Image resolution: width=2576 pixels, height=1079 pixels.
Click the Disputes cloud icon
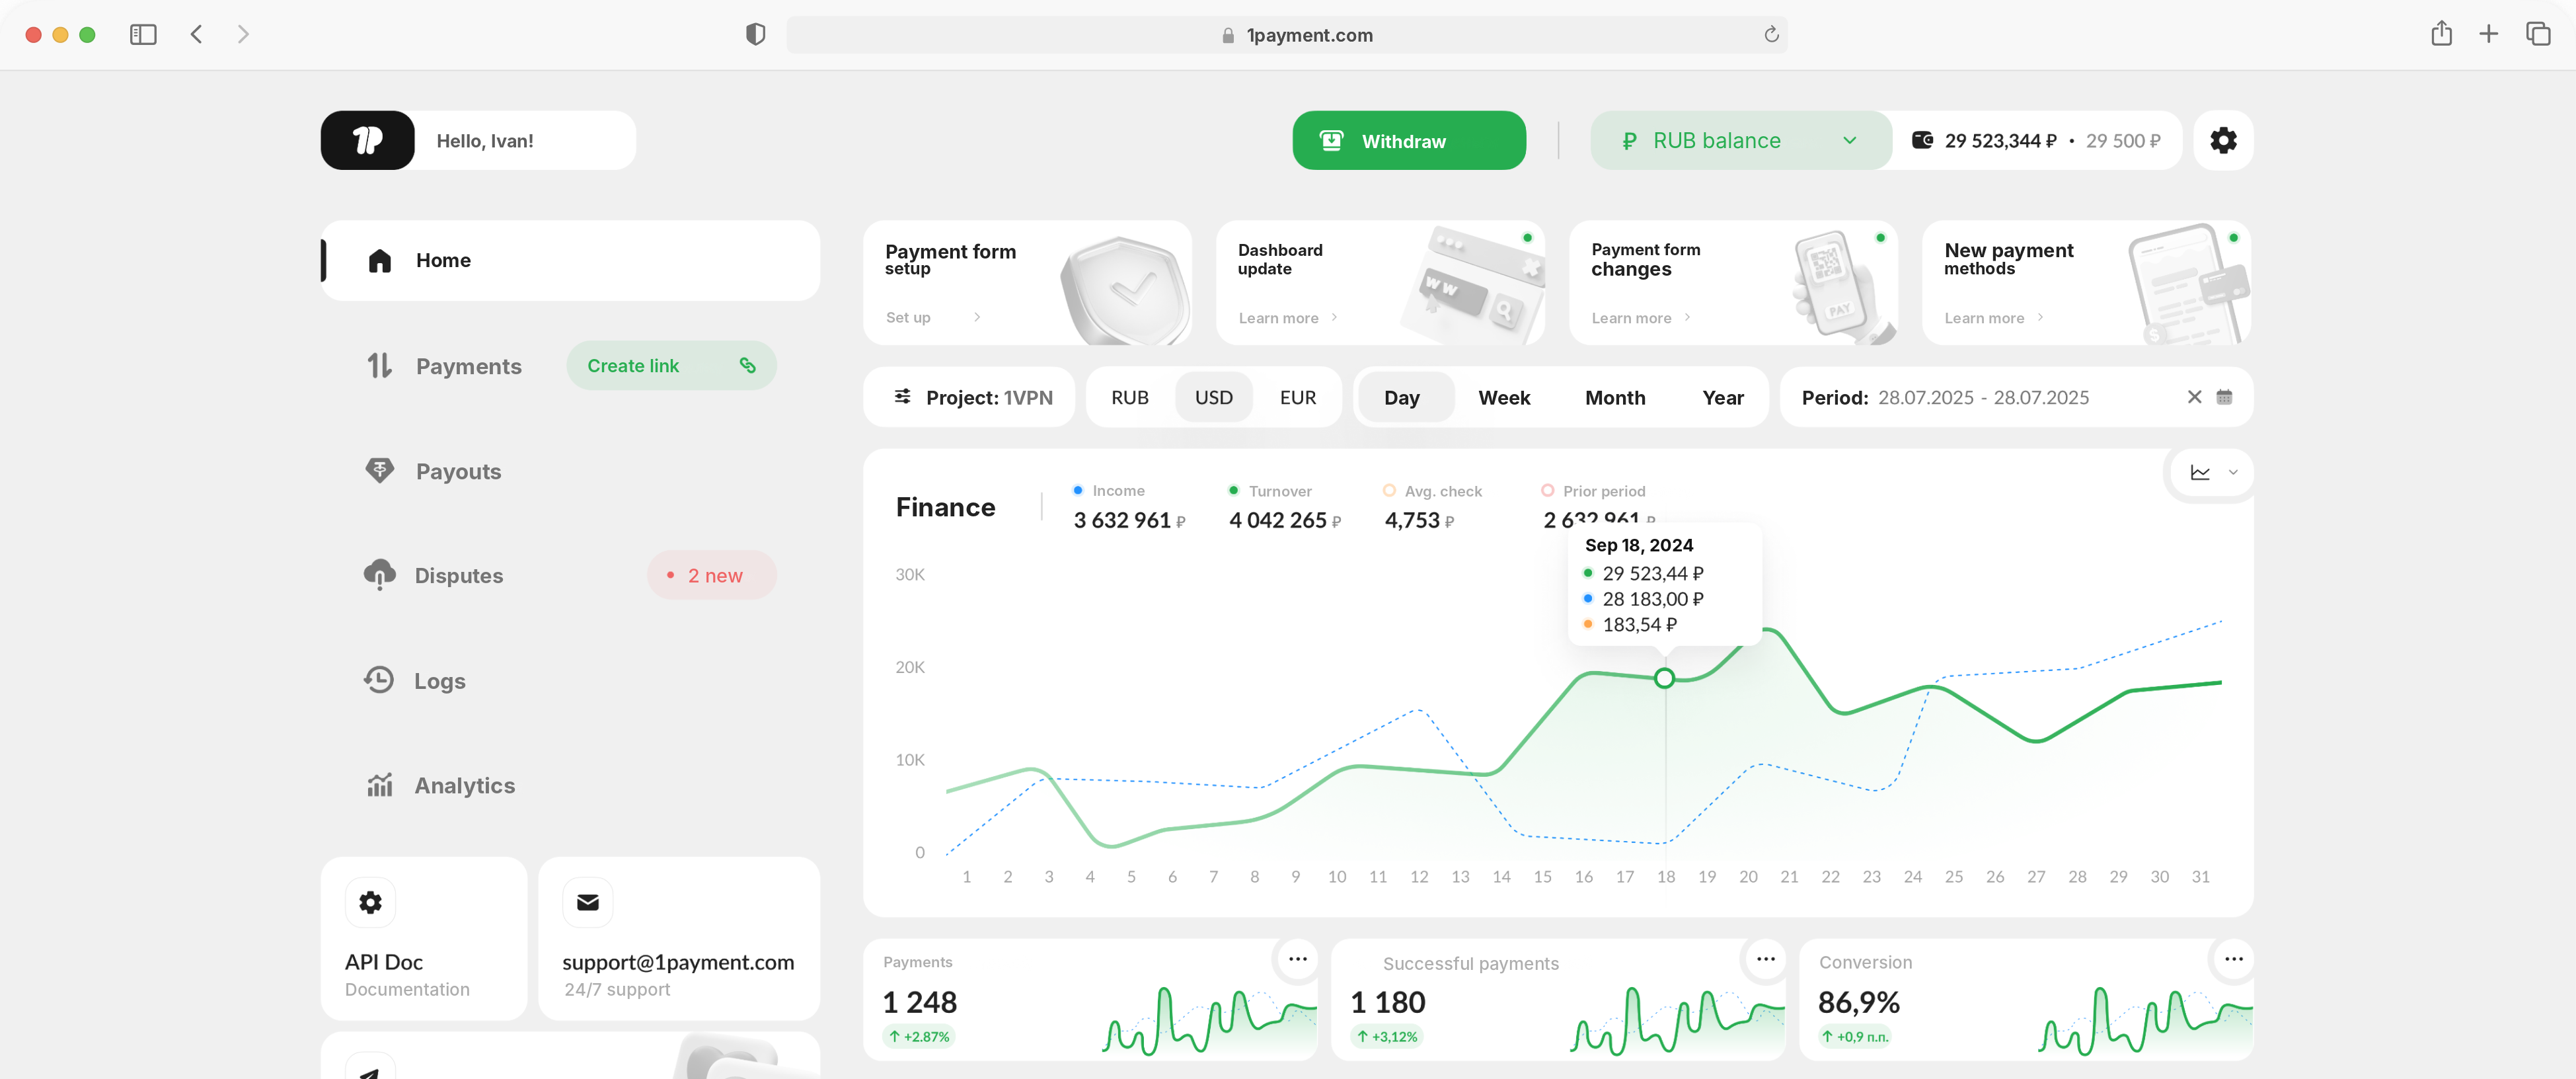379,575
